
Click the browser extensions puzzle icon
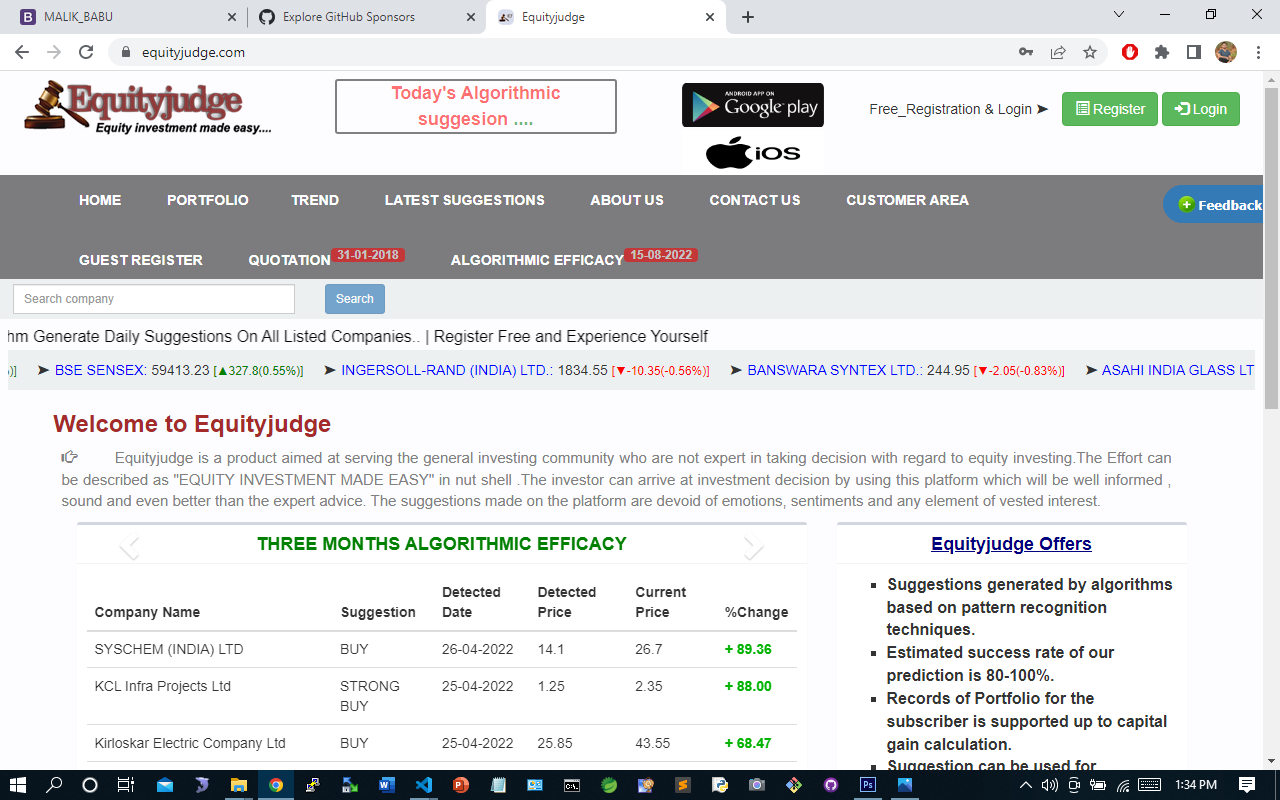[1162, 52]
